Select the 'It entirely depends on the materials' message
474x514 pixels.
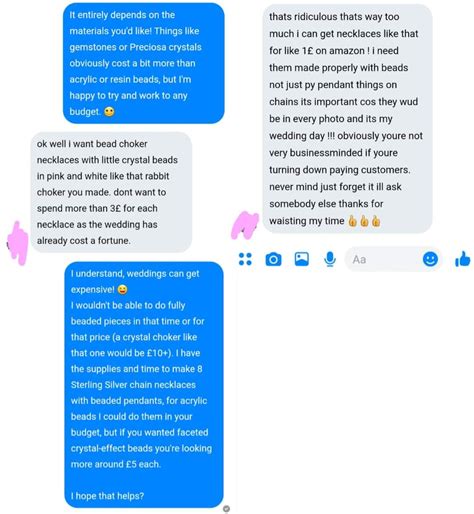144,63
